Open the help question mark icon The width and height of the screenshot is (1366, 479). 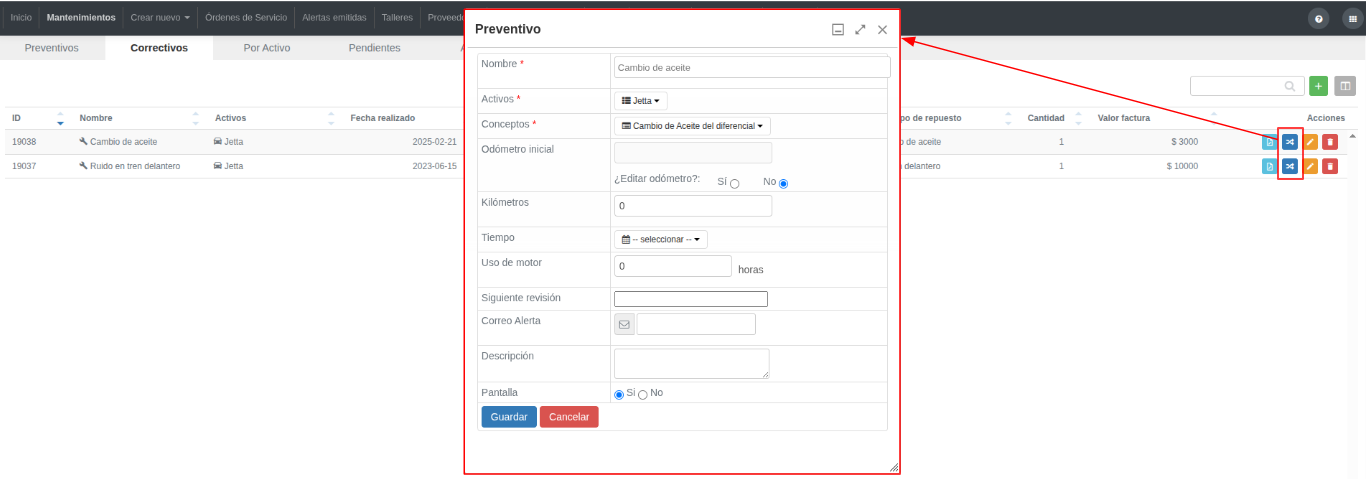pos(1320,18)
